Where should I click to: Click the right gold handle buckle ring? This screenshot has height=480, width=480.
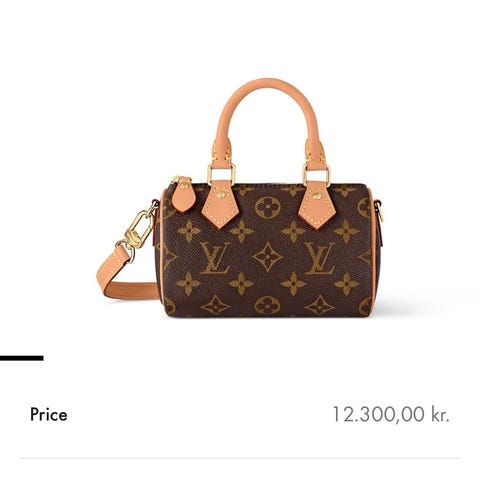pos(316,175)
